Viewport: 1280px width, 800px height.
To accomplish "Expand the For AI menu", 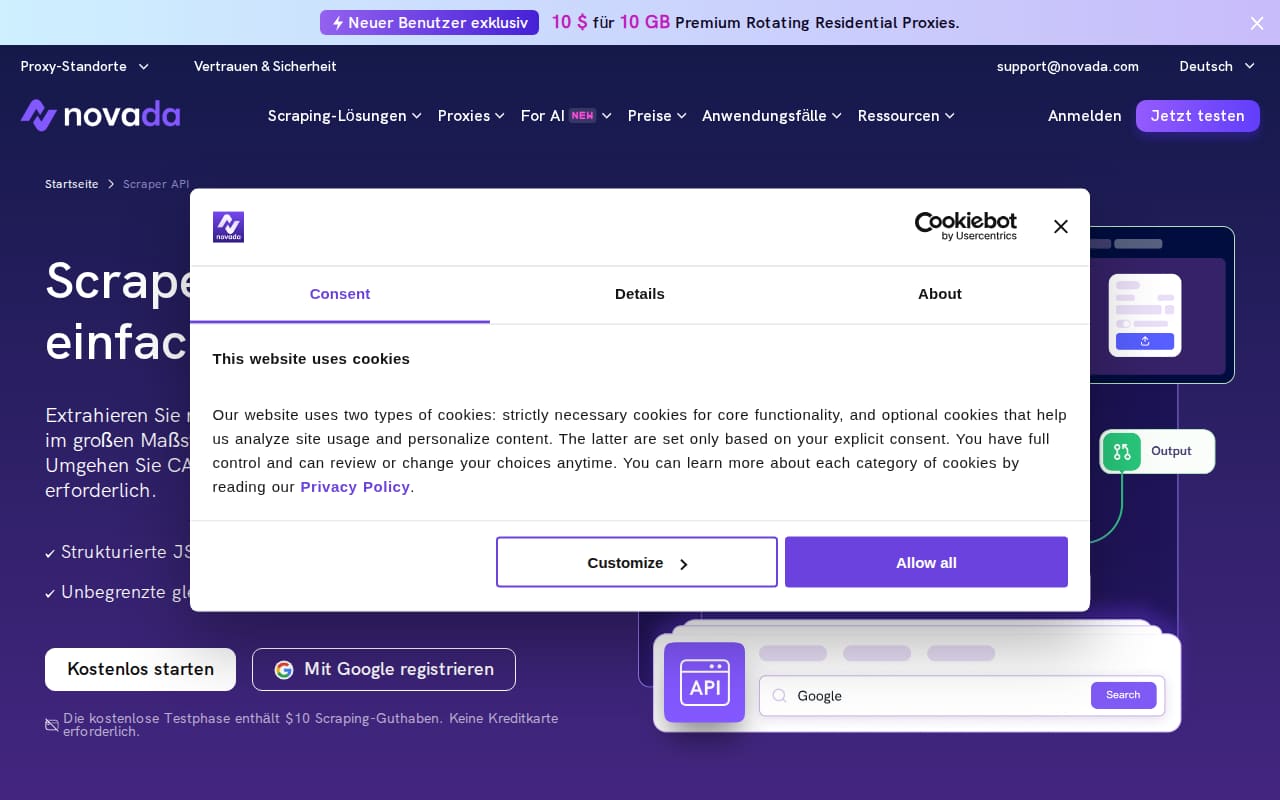I will (566, 116).
